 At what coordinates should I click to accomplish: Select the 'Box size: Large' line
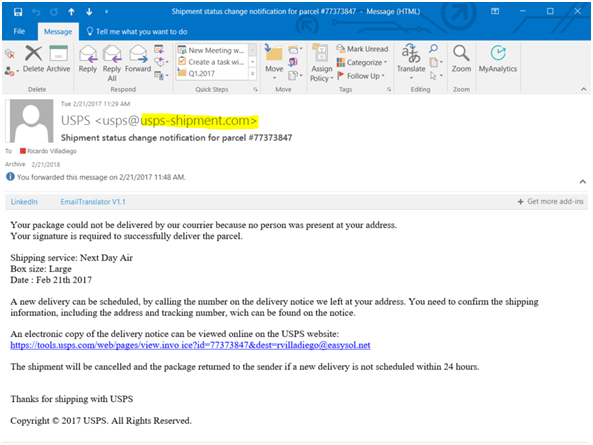[x=41, y=269]
